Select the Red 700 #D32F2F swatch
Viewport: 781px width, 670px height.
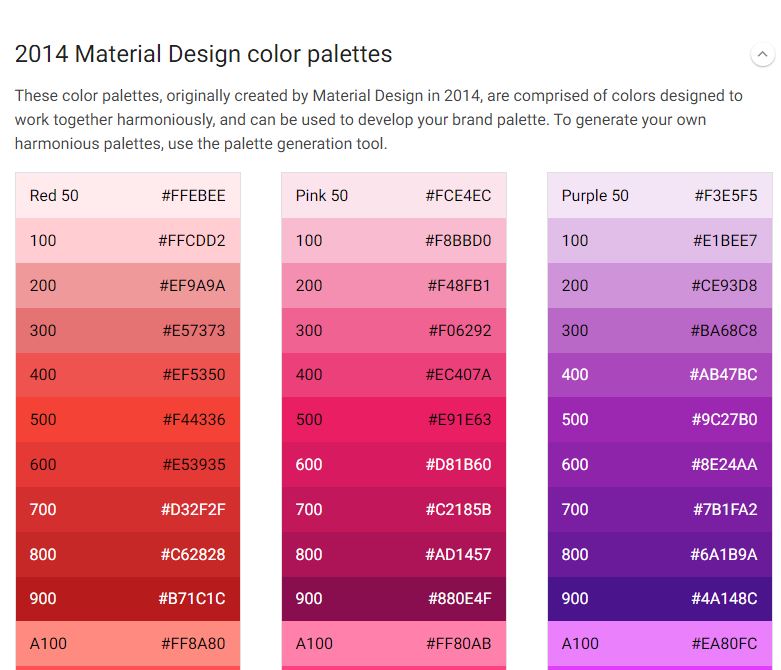[128, 509]
